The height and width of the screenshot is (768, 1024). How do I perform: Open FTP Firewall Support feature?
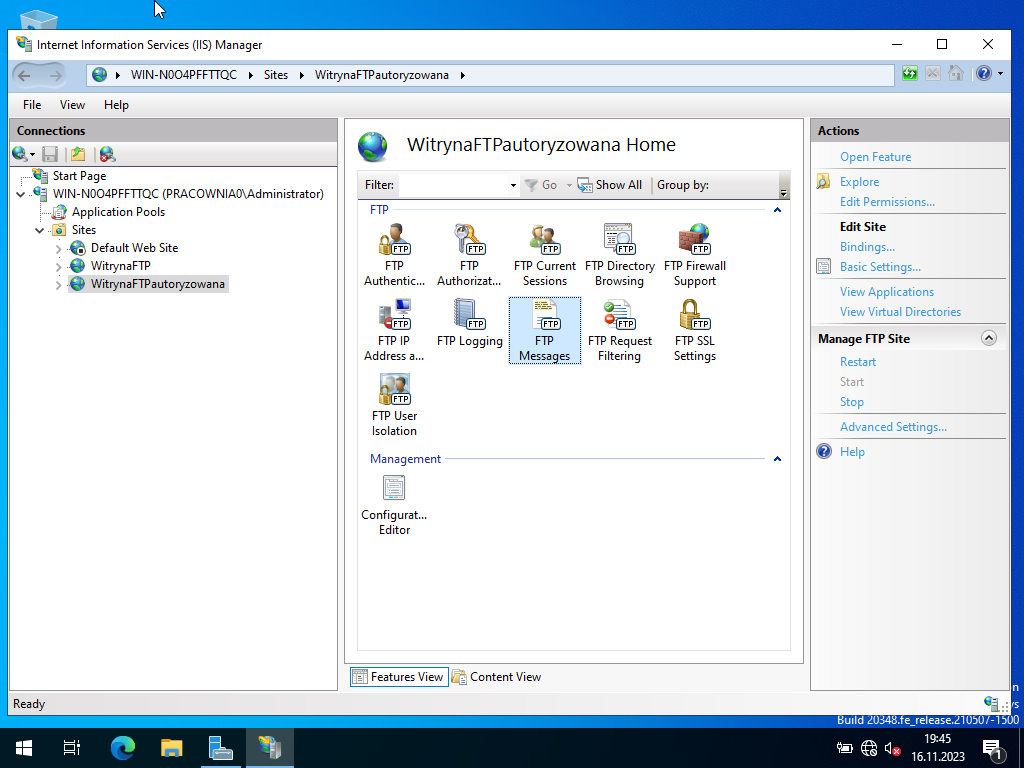[x=695, y=255]
